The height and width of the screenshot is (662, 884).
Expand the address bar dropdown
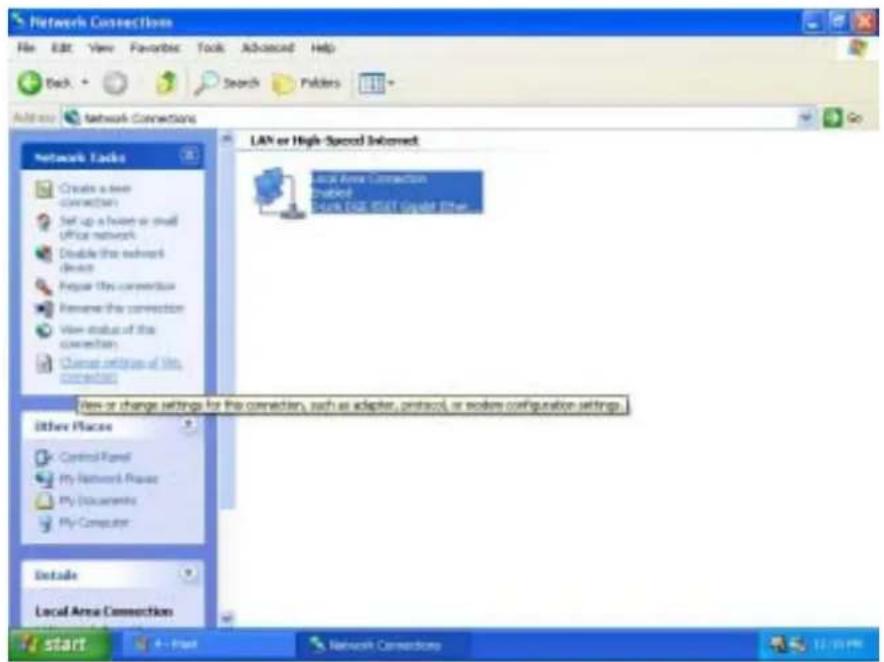(x=807, y=118)
